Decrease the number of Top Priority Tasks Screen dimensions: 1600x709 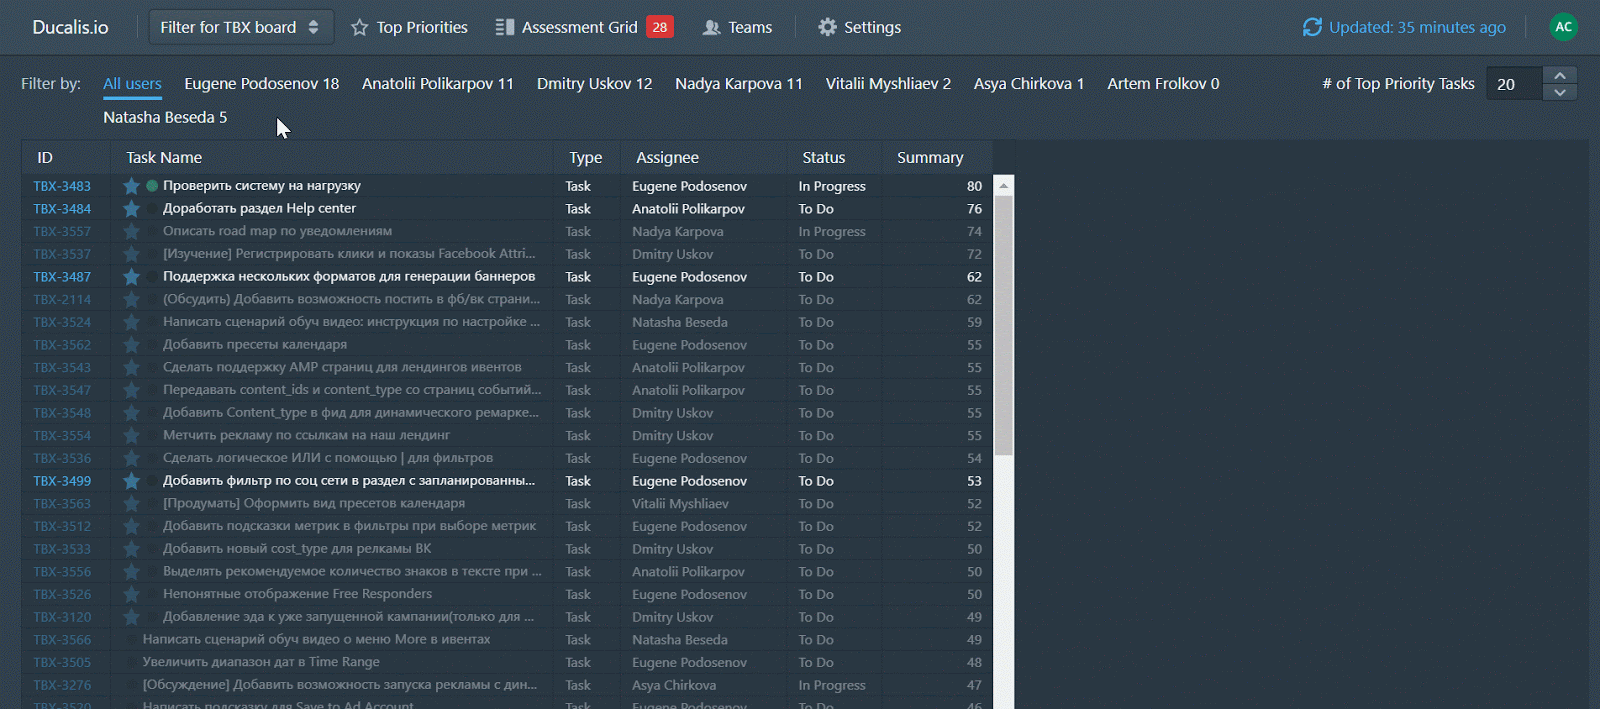(x=1559, y=92)
